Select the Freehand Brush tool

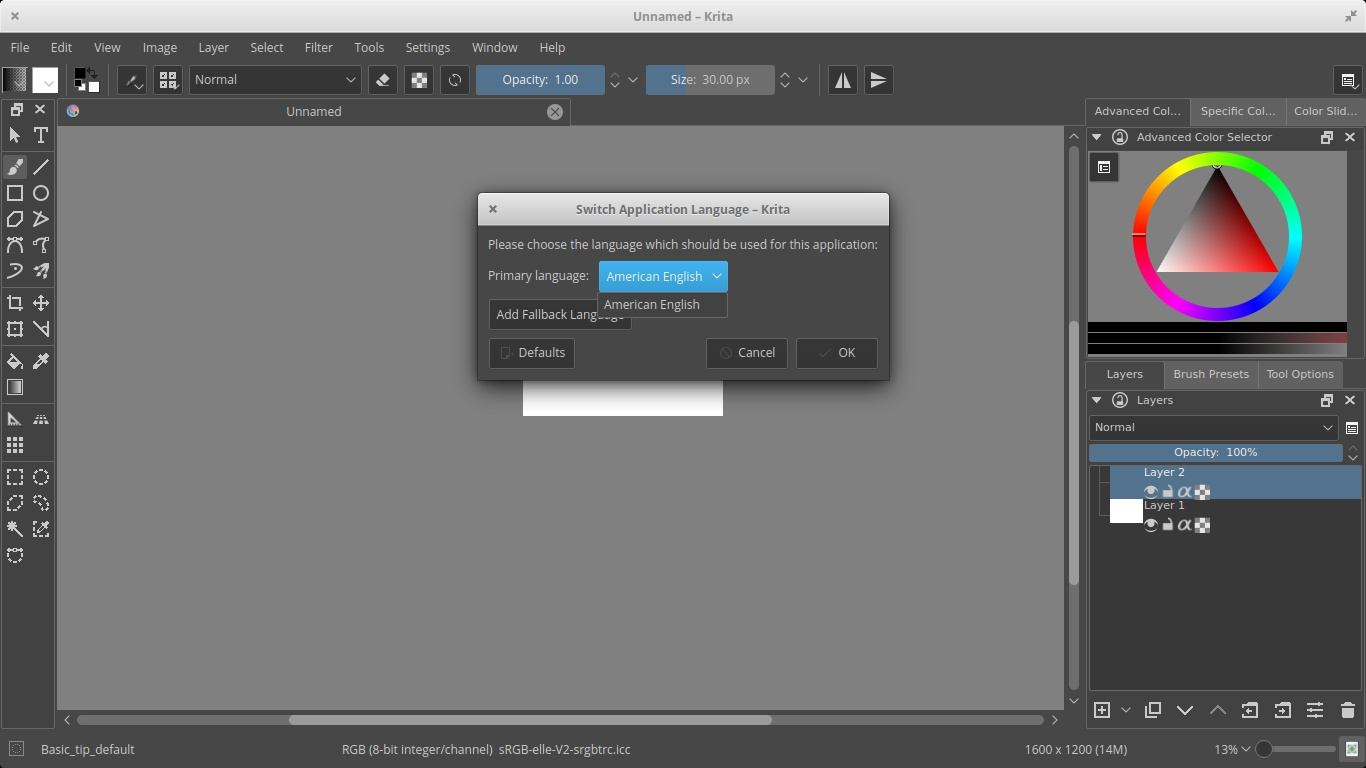(x=15, y=167)
